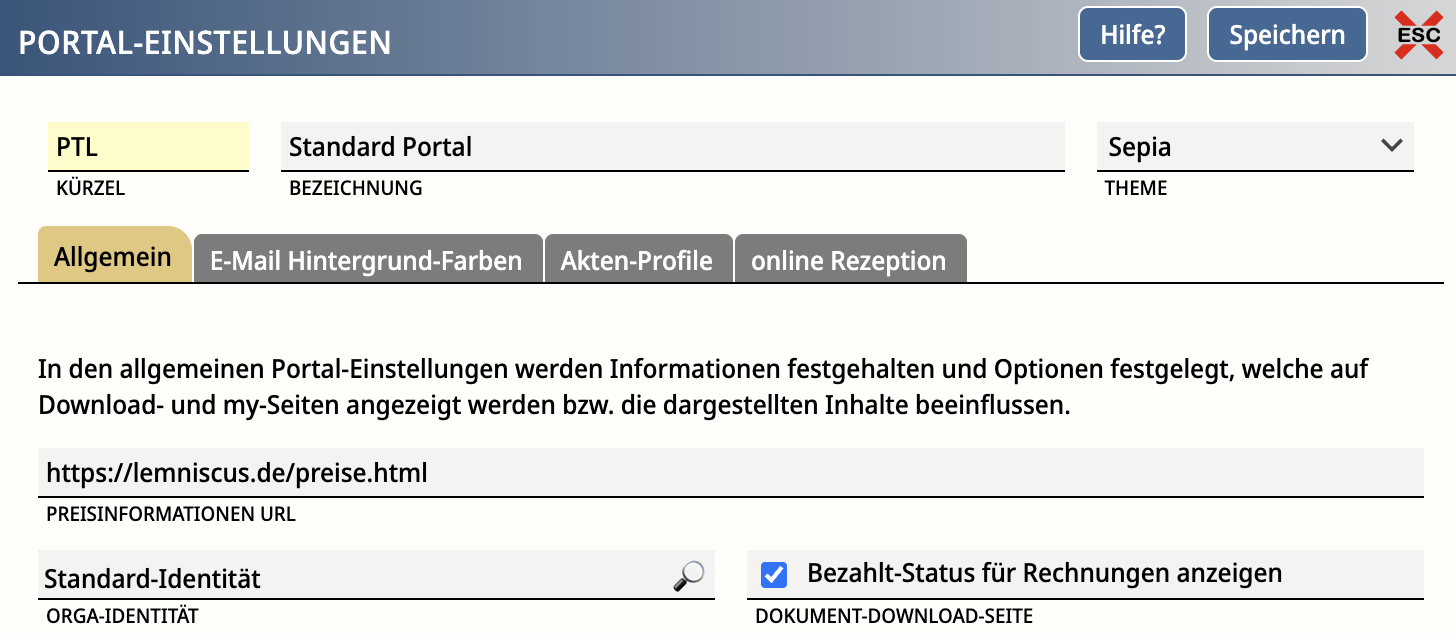Click the Bezahlt-Status für Rechnungen anzeigen label
This screenshot has height=636, width=1456.
pyautogui.click(x=1044, y=574)
